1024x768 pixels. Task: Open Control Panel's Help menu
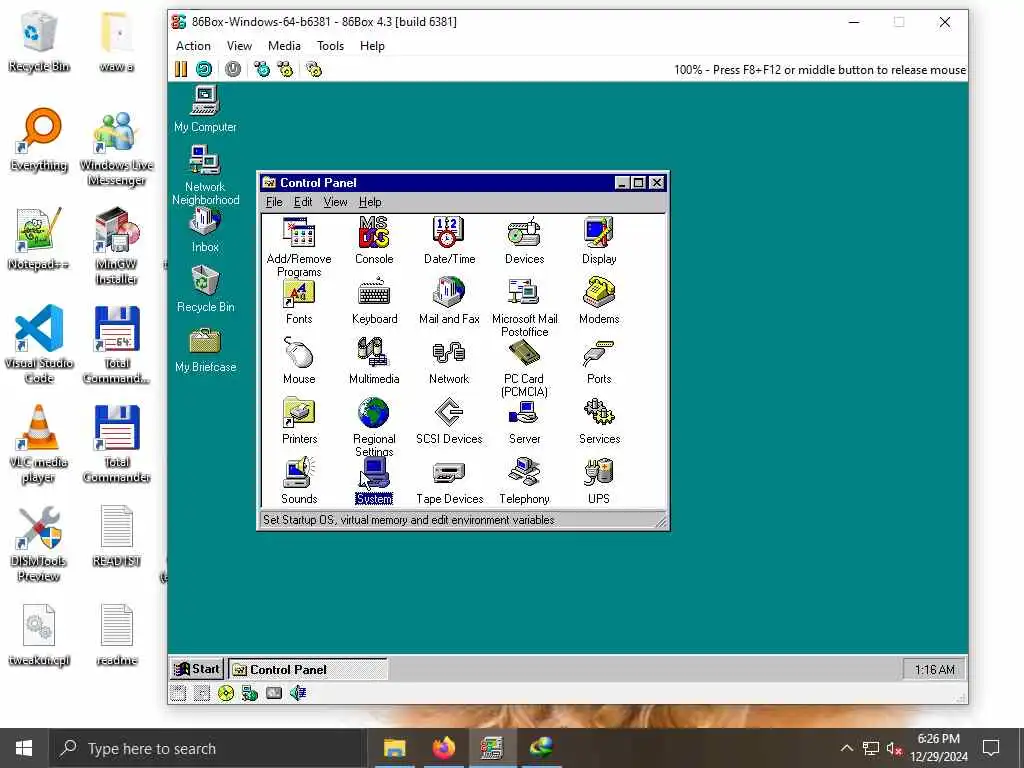[370, 202]
